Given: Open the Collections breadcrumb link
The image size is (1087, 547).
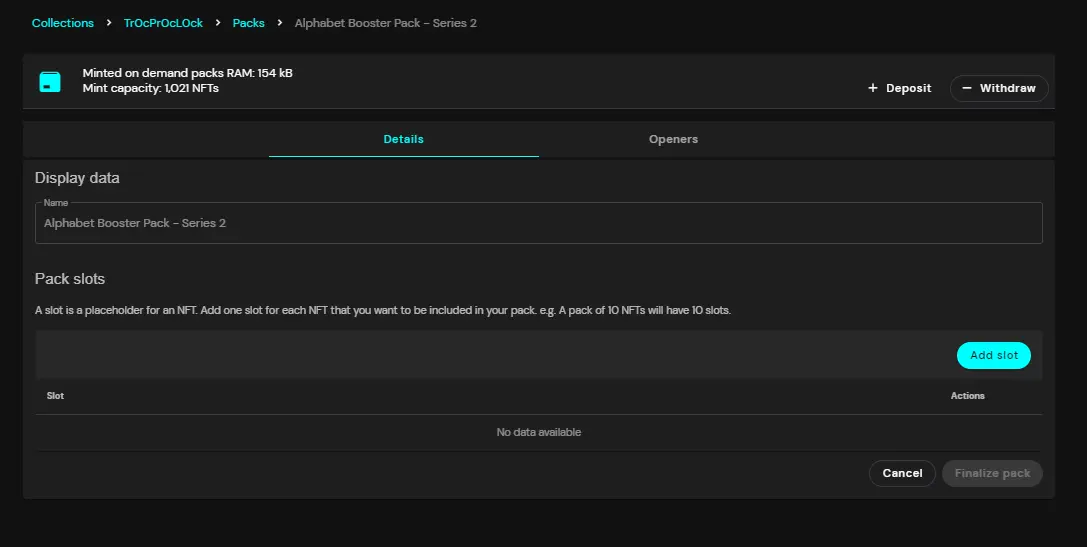Looking at the screenshot, I should (62, 23).
